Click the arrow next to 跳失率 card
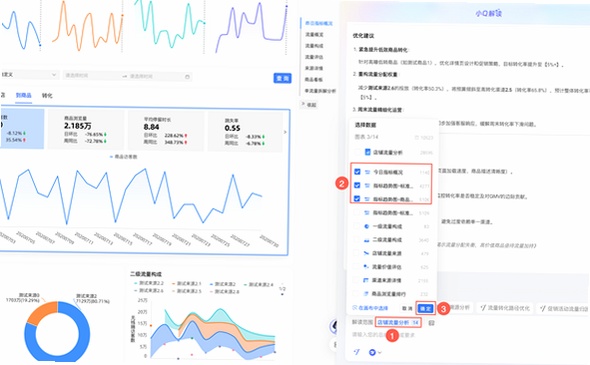The width and height of the screenshot is (590, 365). click(285, 132)
